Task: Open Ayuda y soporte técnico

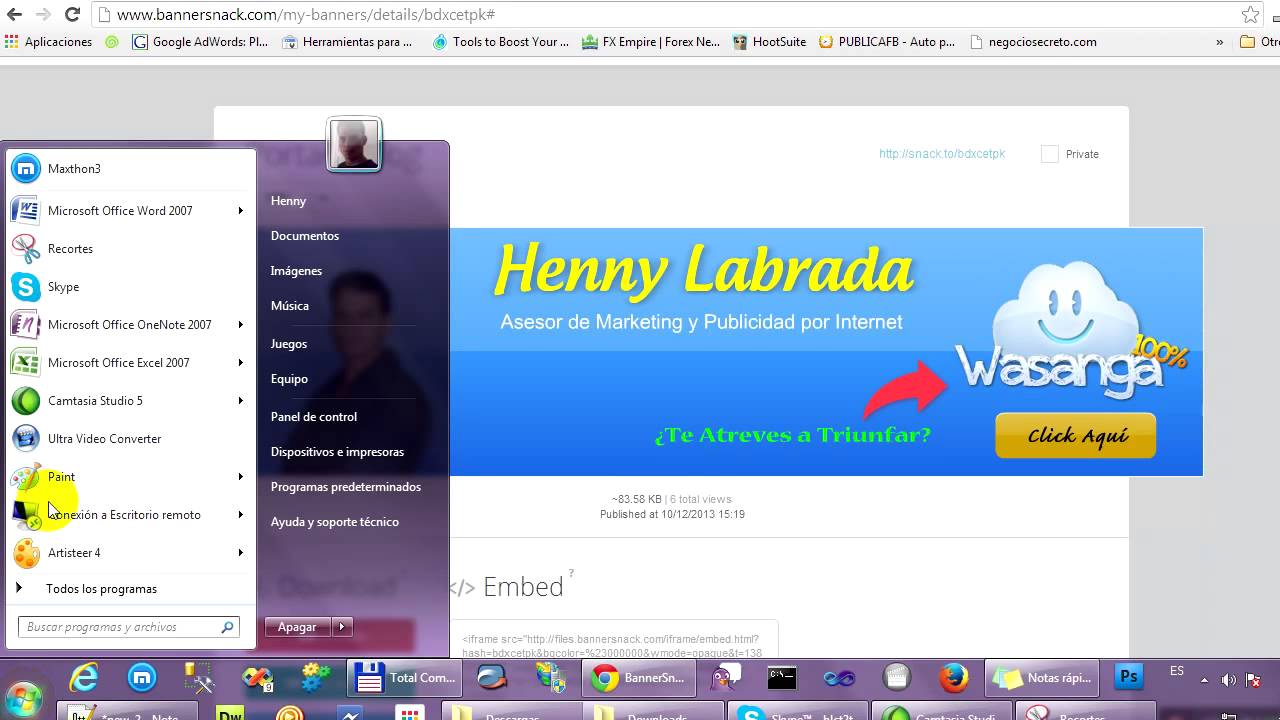Action: pos(335,522)
